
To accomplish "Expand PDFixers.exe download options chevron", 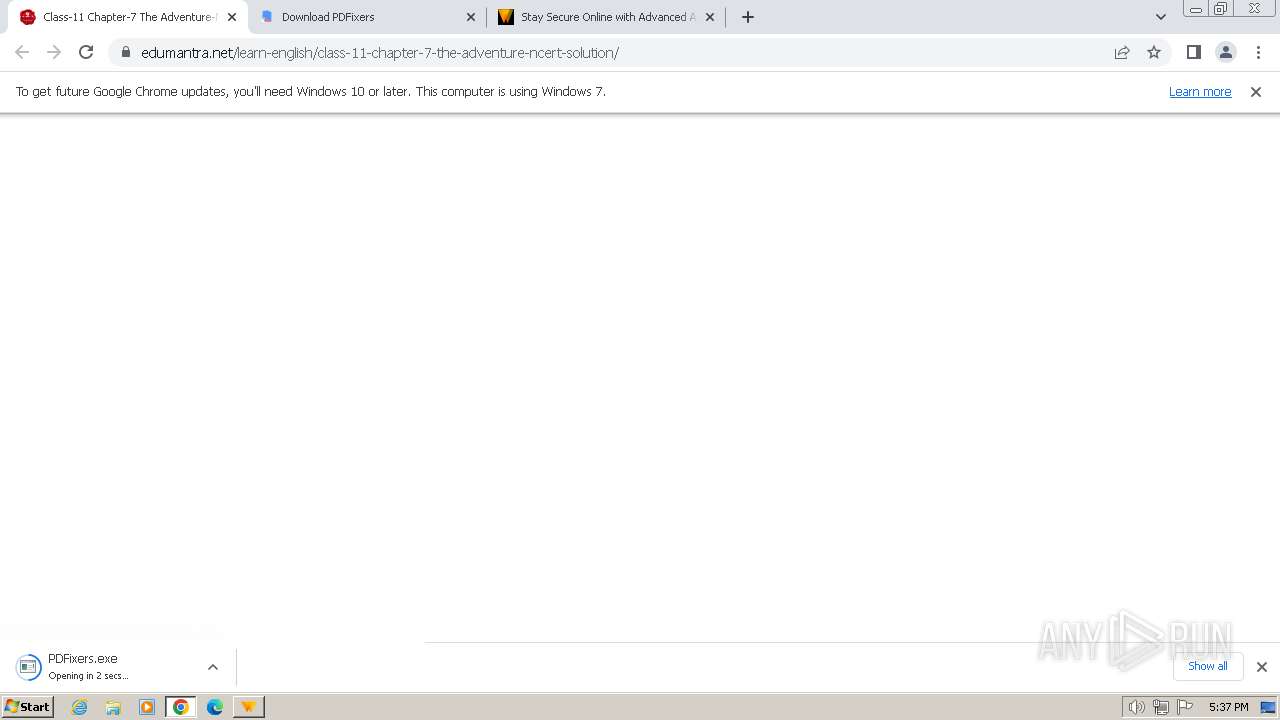I will coord(212,667).
